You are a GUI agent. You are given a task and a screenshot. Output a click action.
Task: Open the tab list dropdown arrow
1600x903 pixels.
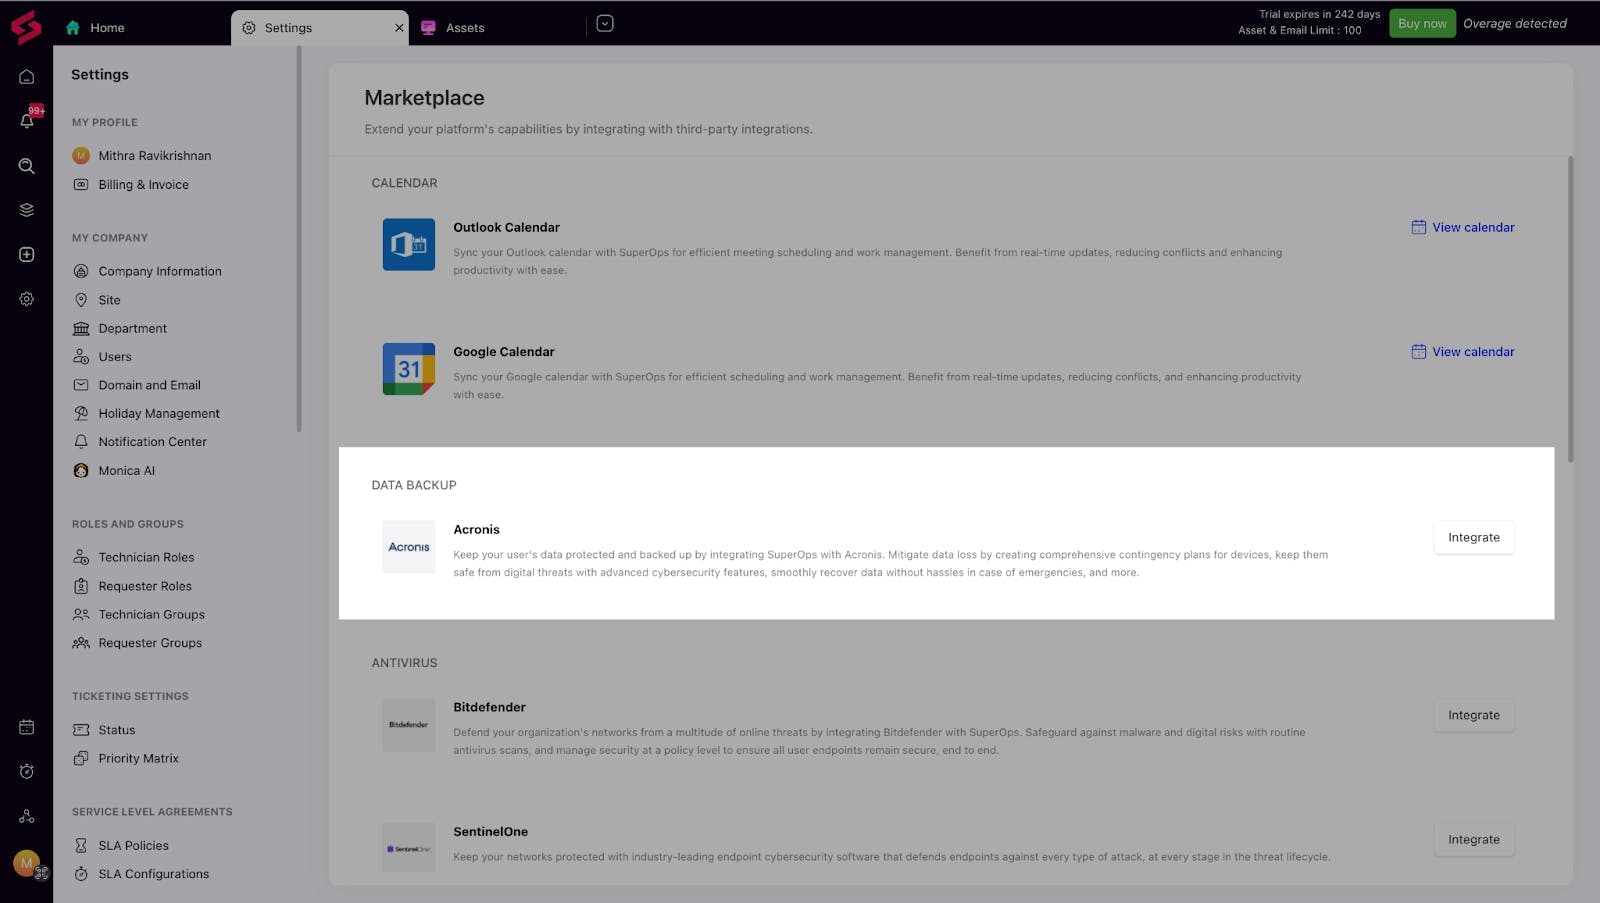click(605, 24)
